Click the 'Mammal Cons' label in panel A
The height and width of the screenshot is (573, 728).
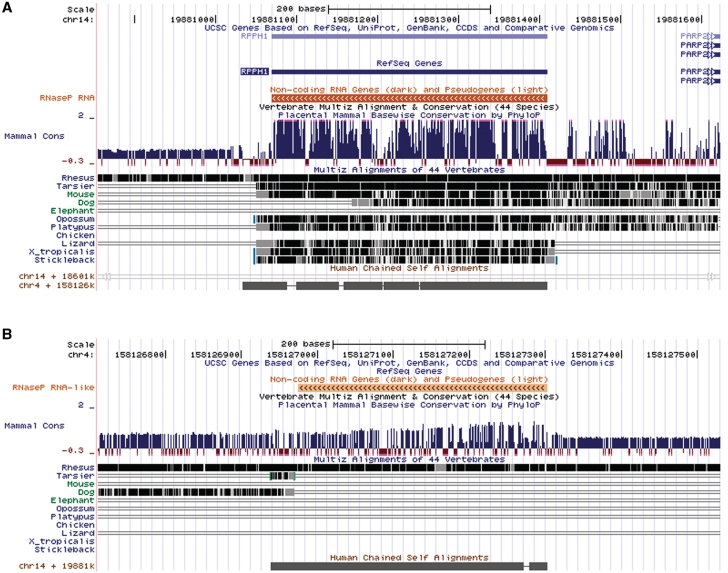point(34,136)
